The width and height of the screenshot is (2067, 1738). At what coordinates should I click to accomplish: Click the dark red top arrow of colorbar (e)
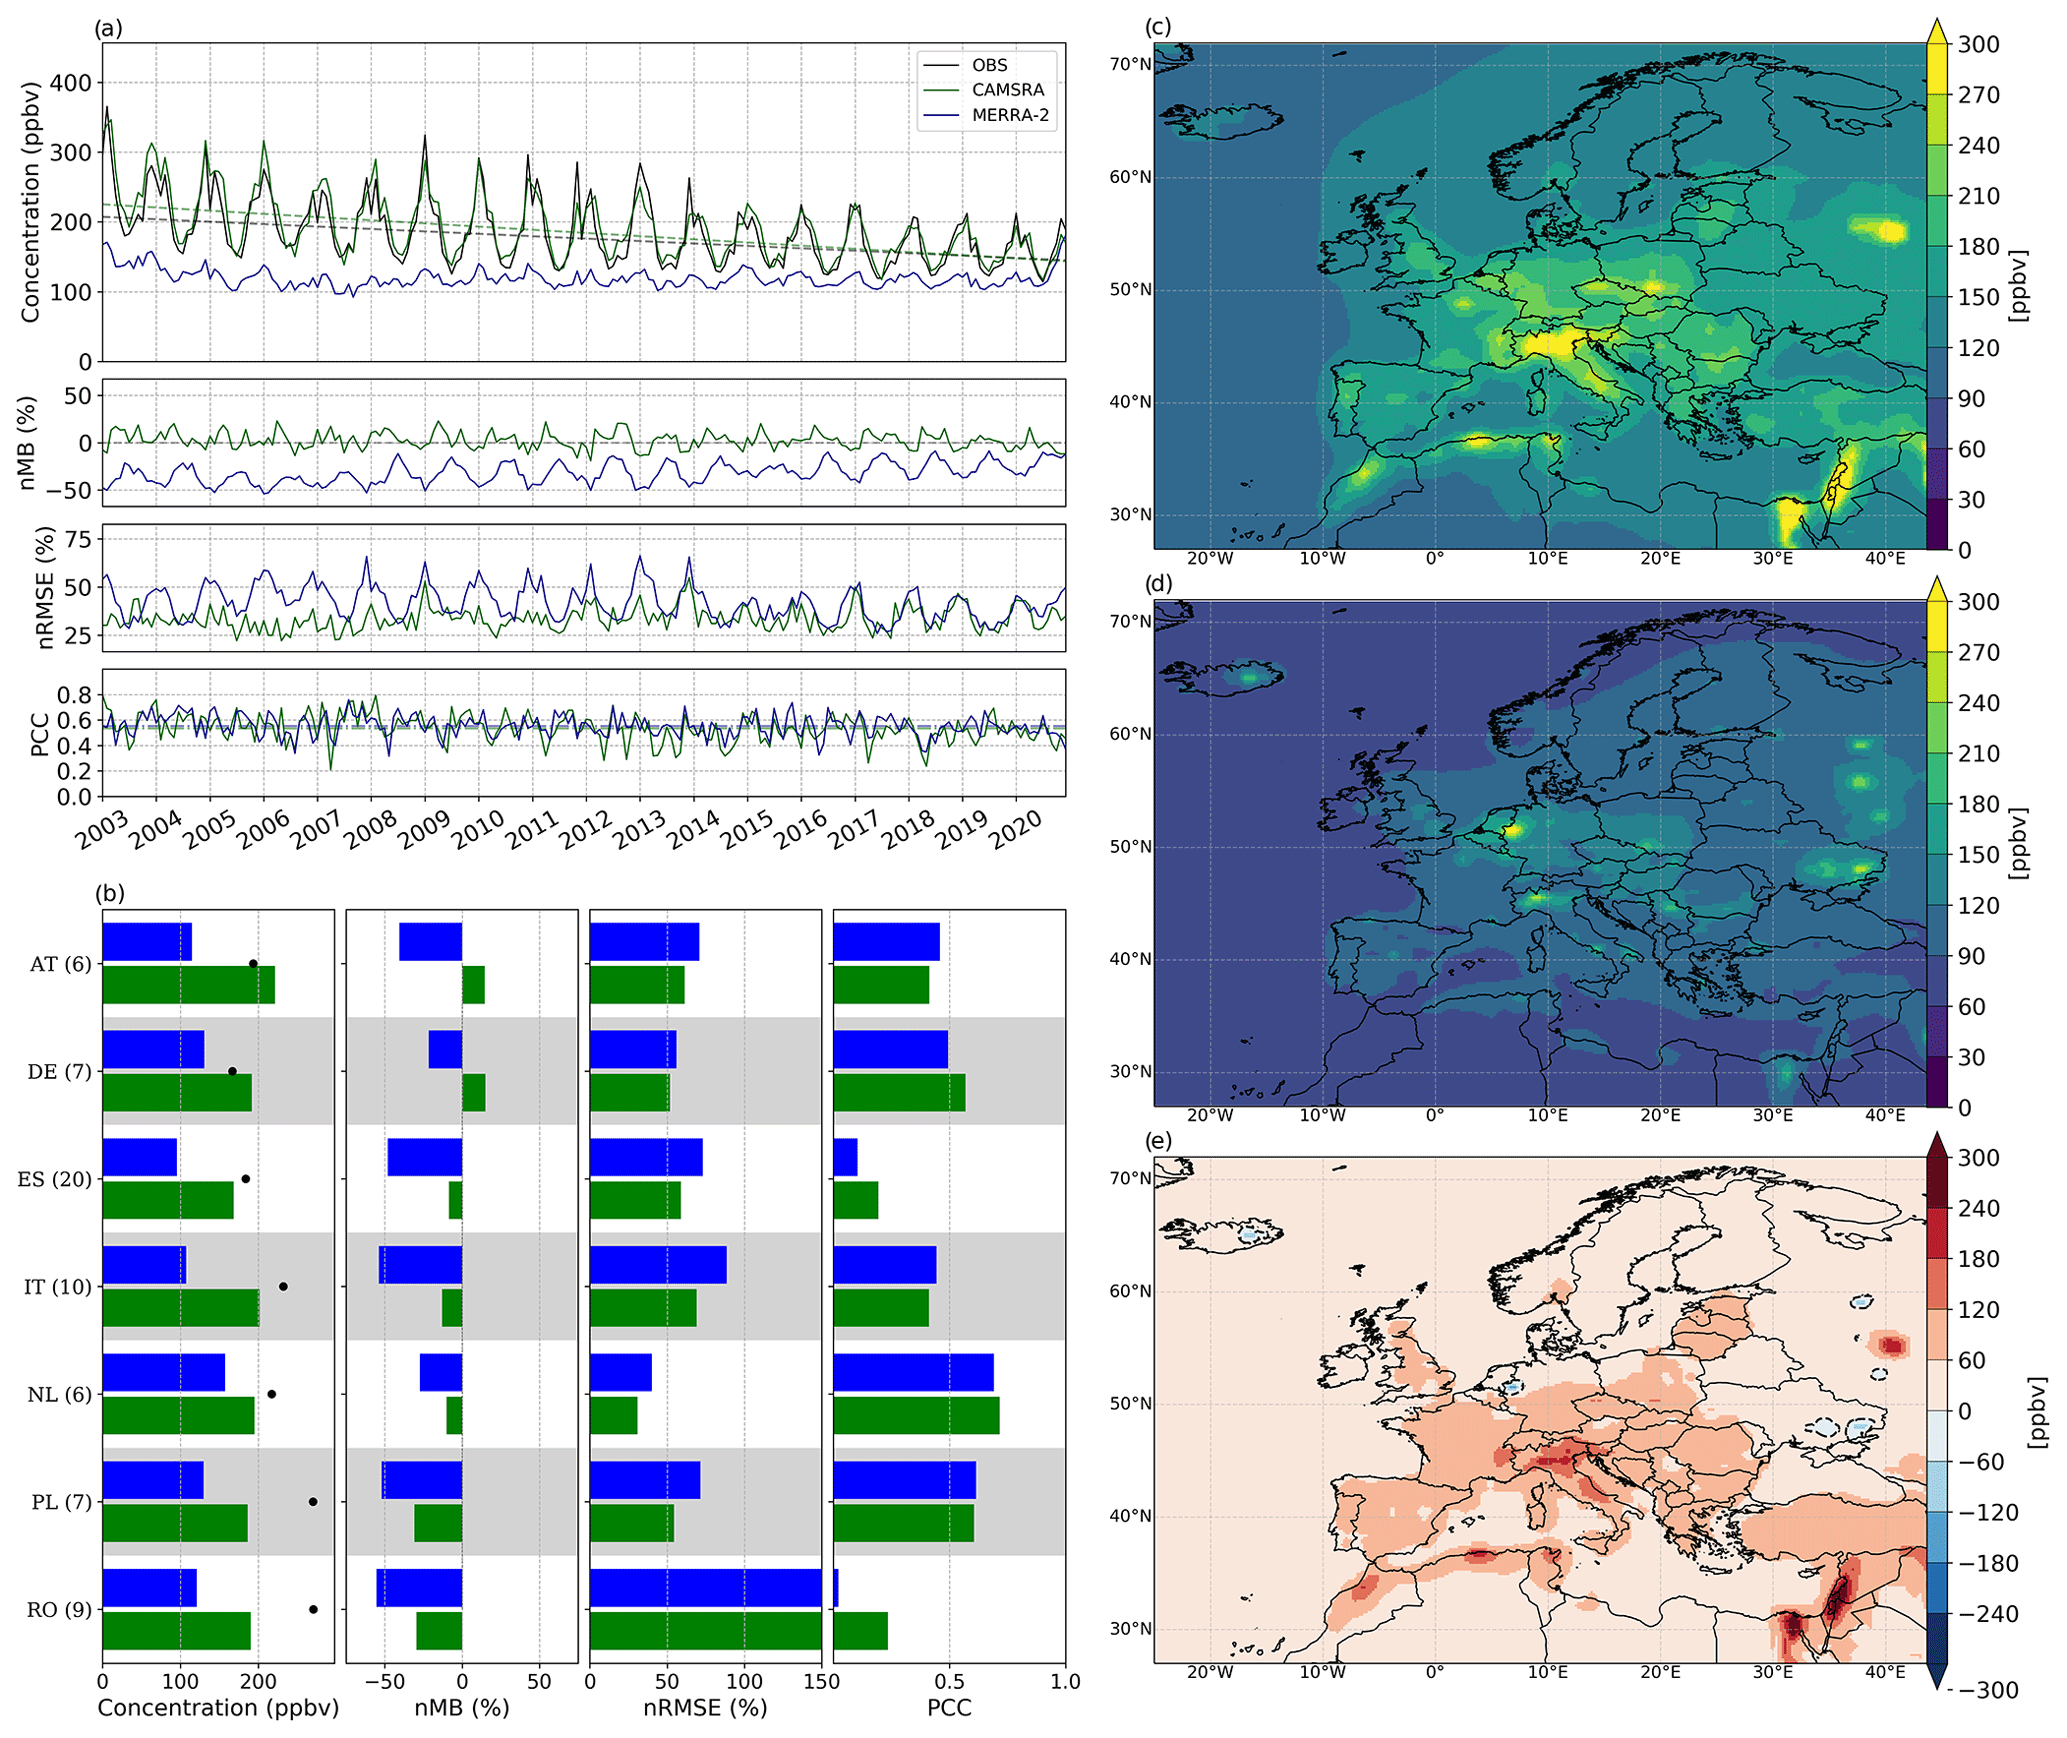point(1936,1145)
